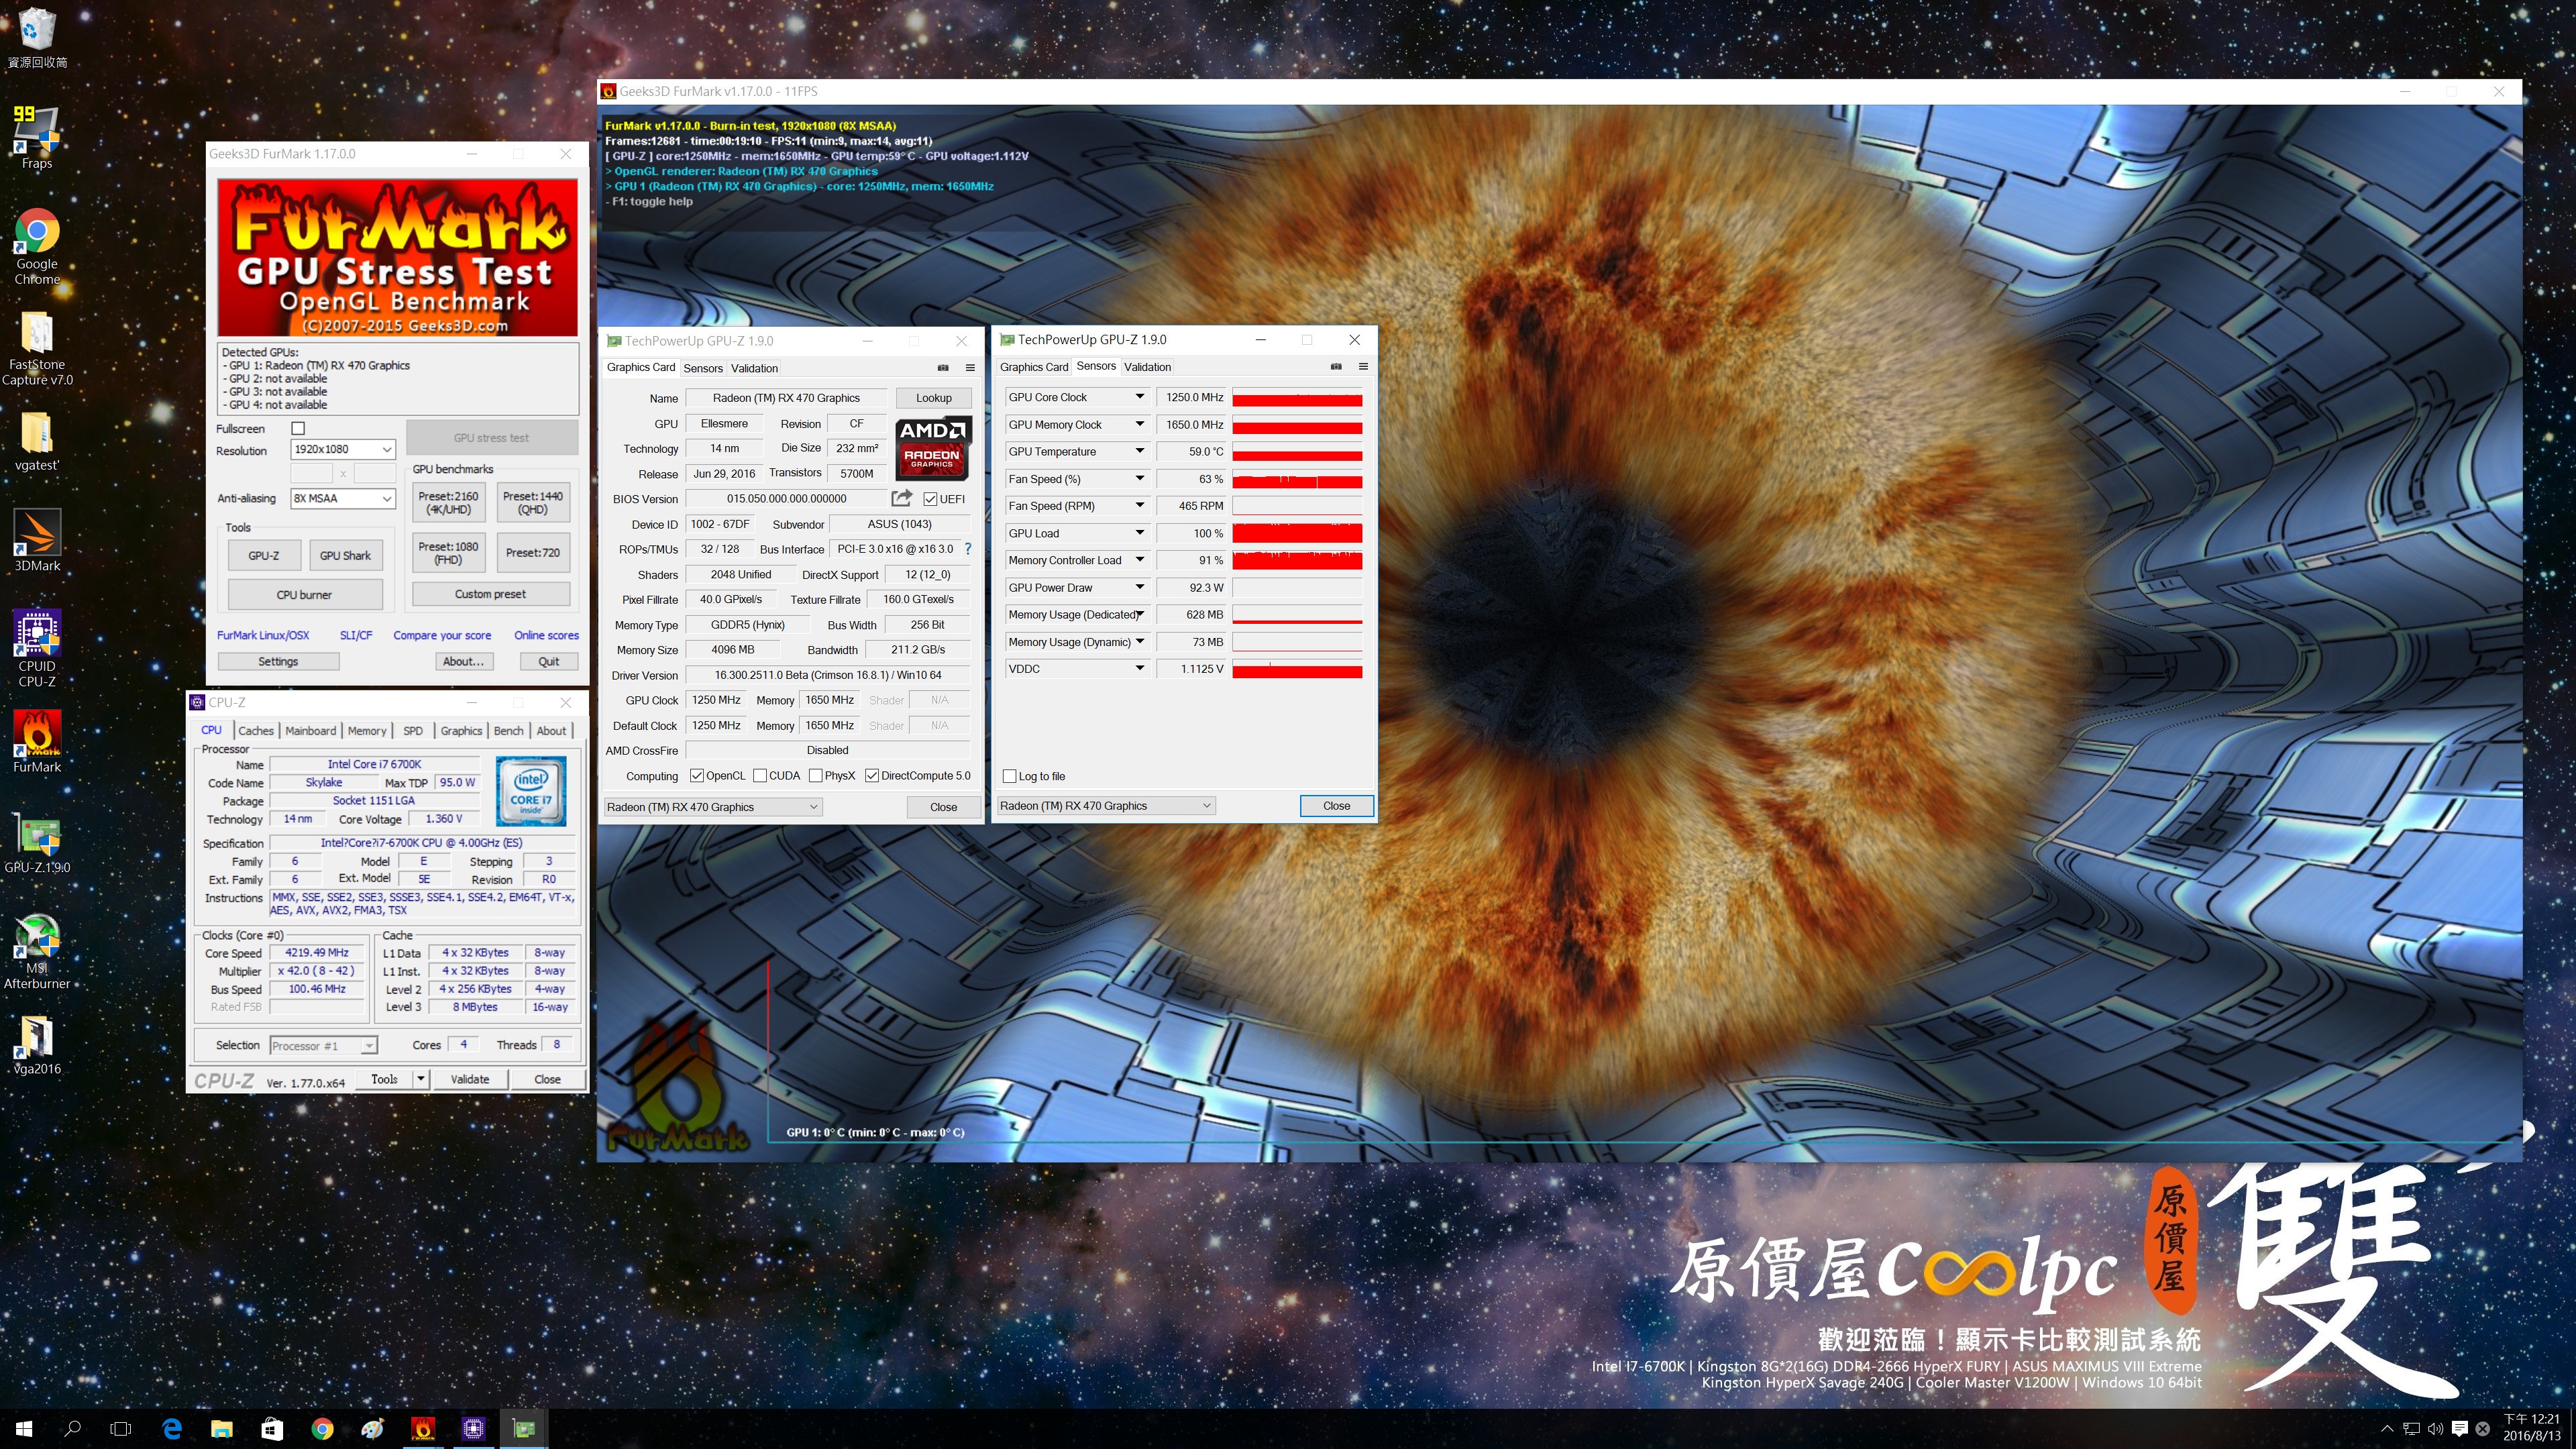The width and height of the screenshot is (2576, 1449).
Task: Toggle the UEFI checkbox
Action: tap(930, 499)
